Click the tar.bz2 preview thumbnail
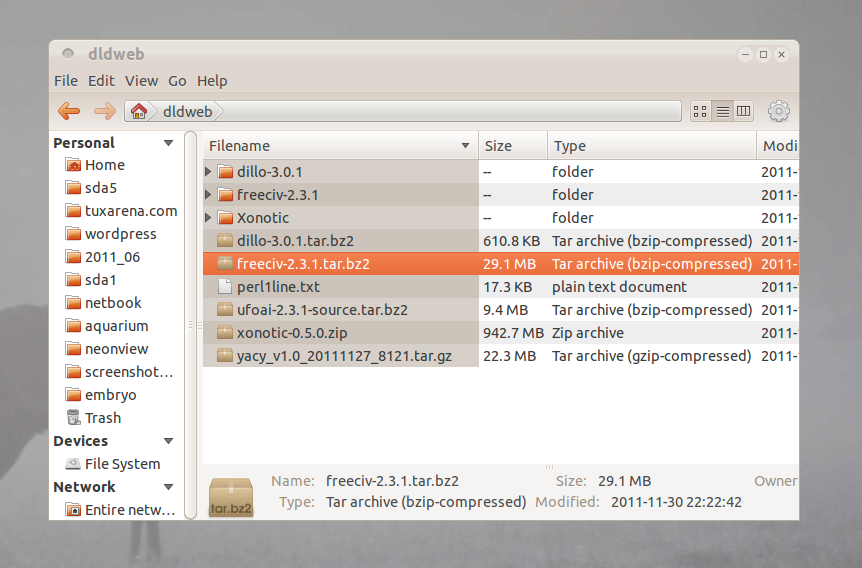 tap(231, 497)
